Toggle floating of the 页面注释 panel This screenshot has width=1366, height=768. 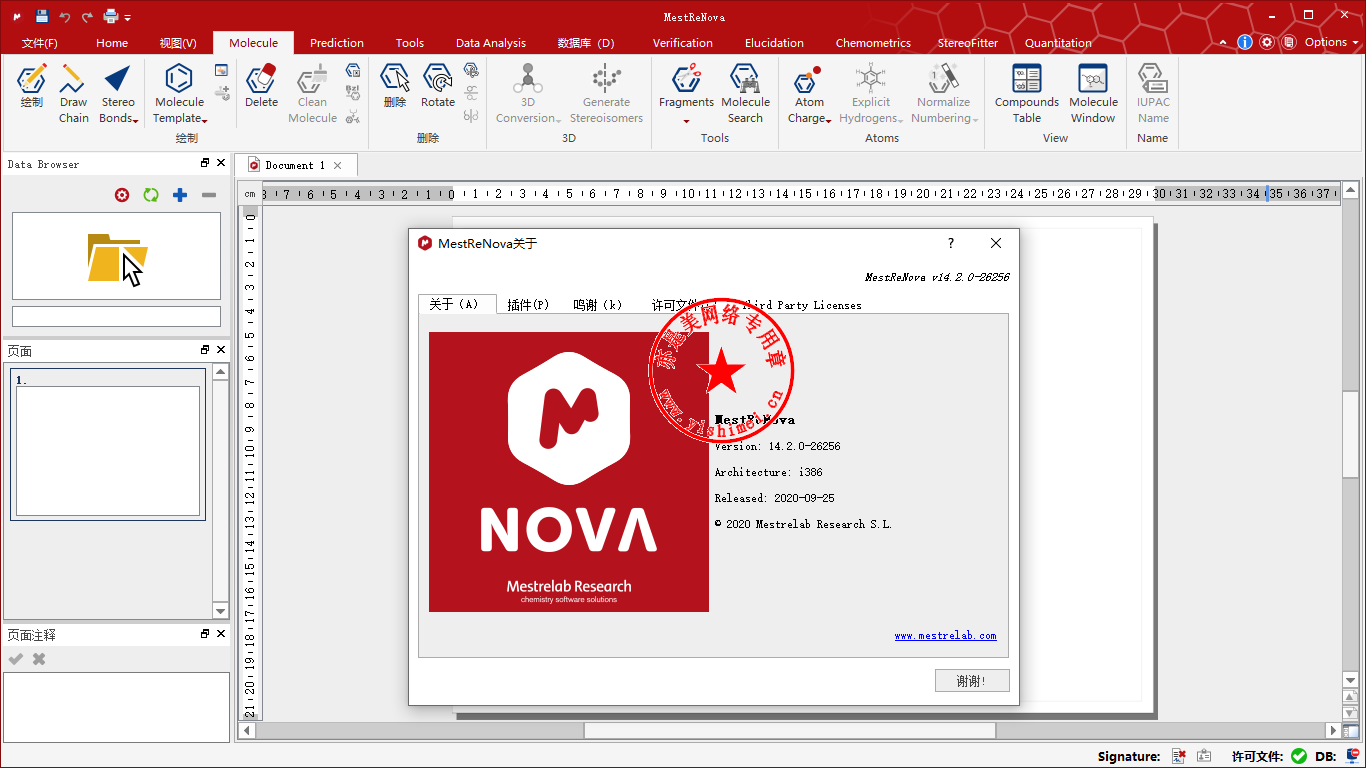click(x=205, y=634)
